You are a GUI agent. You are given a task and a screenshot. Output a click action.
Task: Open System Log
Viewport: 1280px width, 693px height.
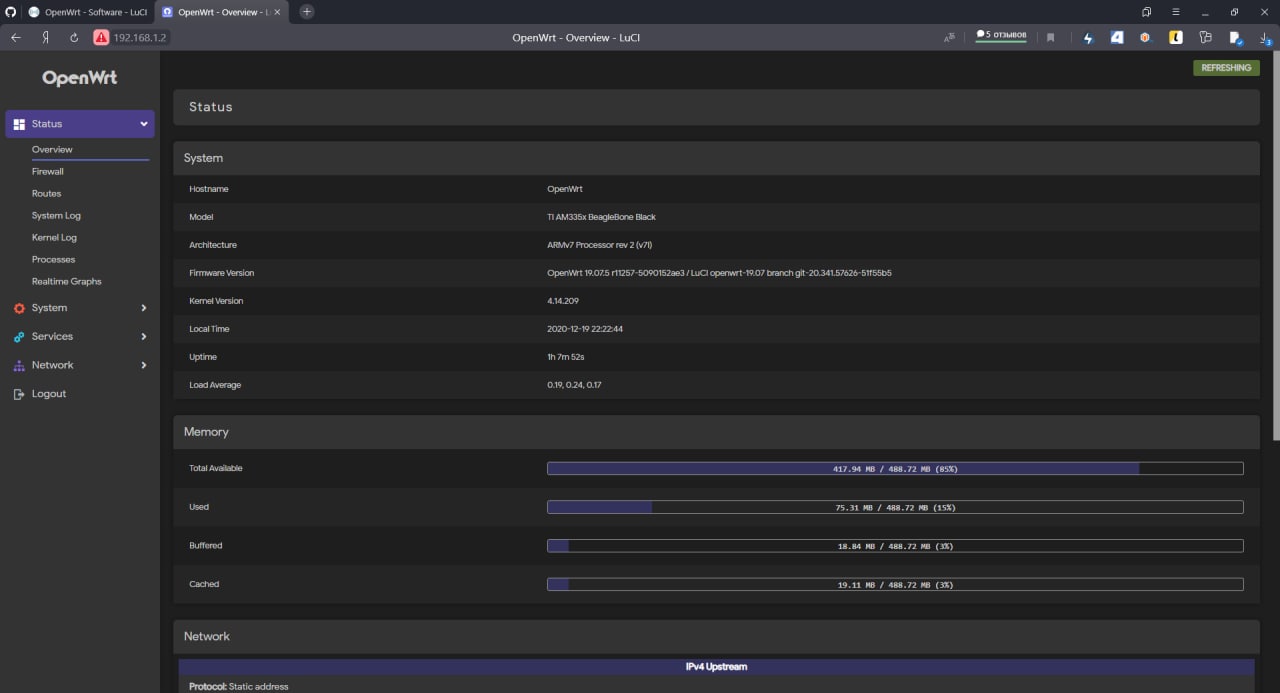[56, 215]
